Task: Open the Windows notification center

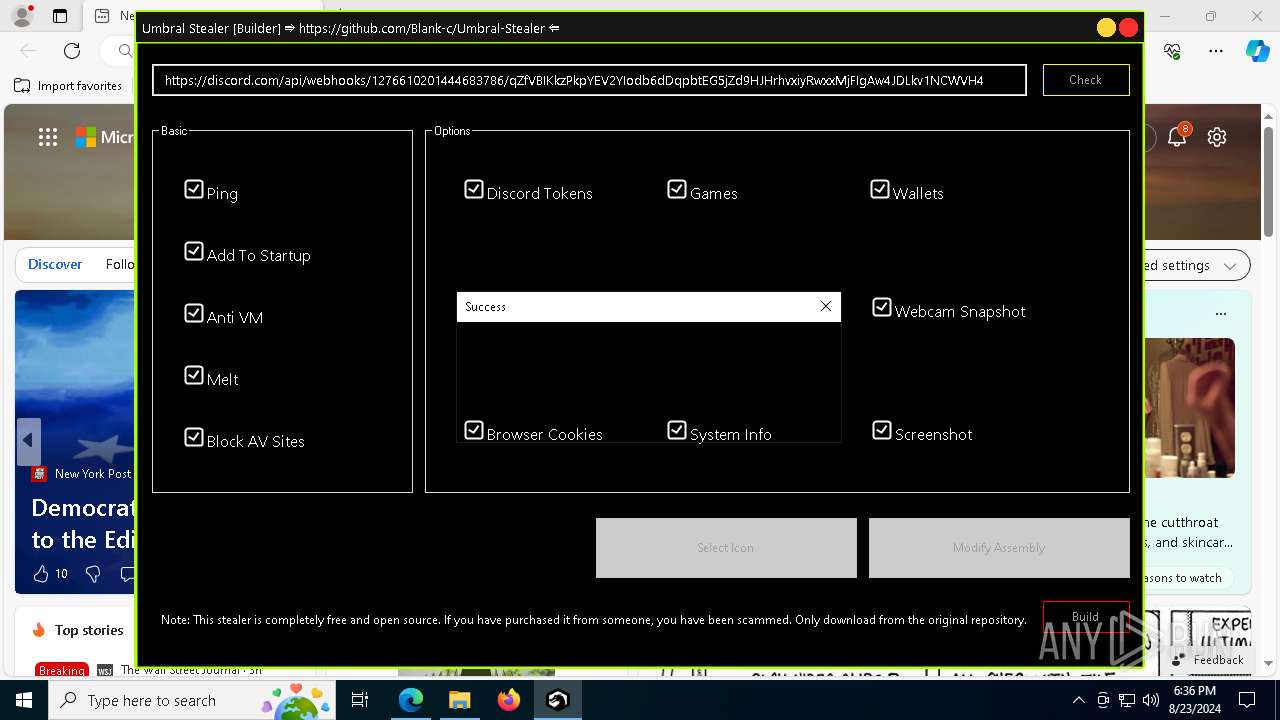Action: click(1247, 700)
